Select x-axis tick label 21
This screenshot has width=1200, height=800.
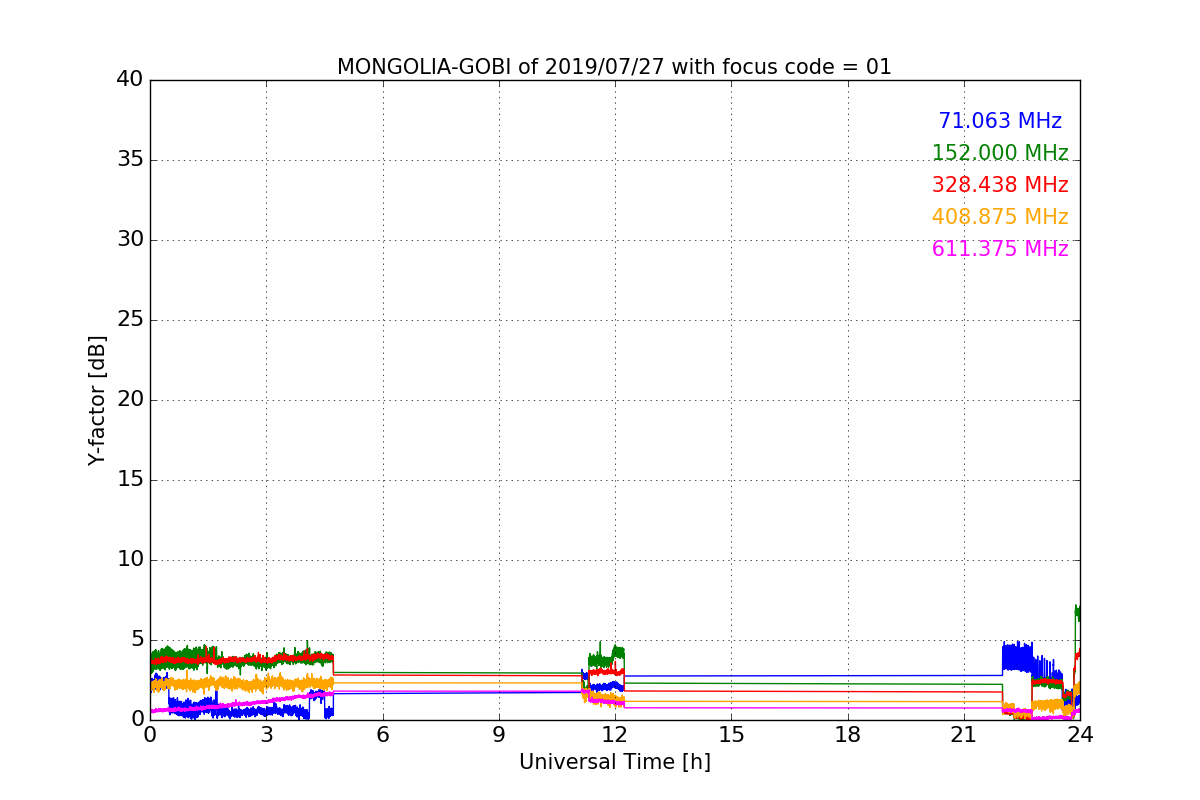[x=964, y=735]
